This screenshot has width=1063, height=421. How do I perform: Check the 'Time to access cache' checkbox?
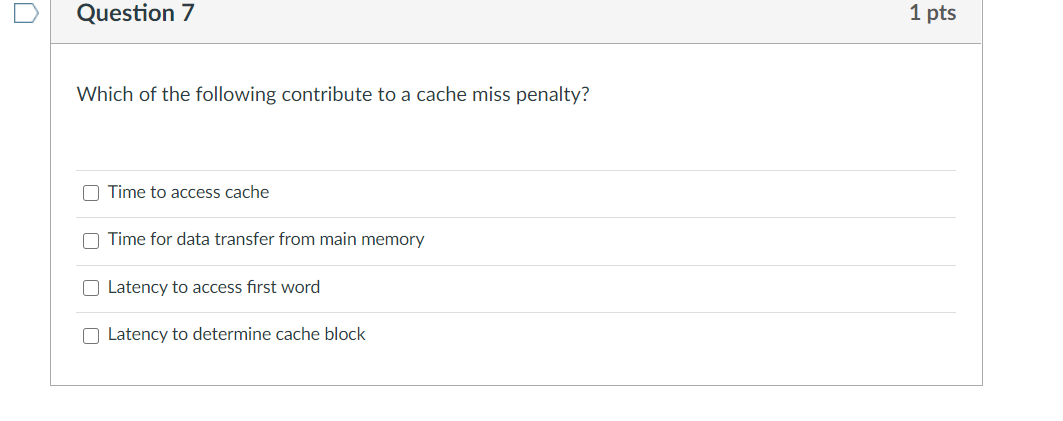click(x=91, y=193)
